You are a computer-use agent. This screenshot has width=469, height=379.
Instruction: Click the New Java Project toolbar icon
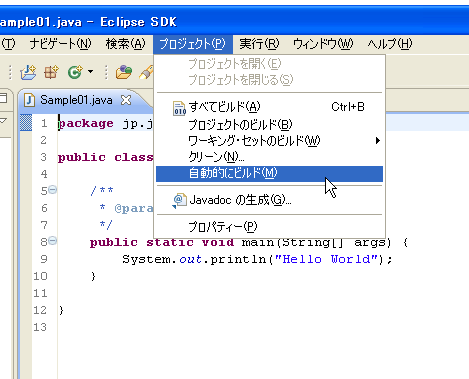point(28,72)
